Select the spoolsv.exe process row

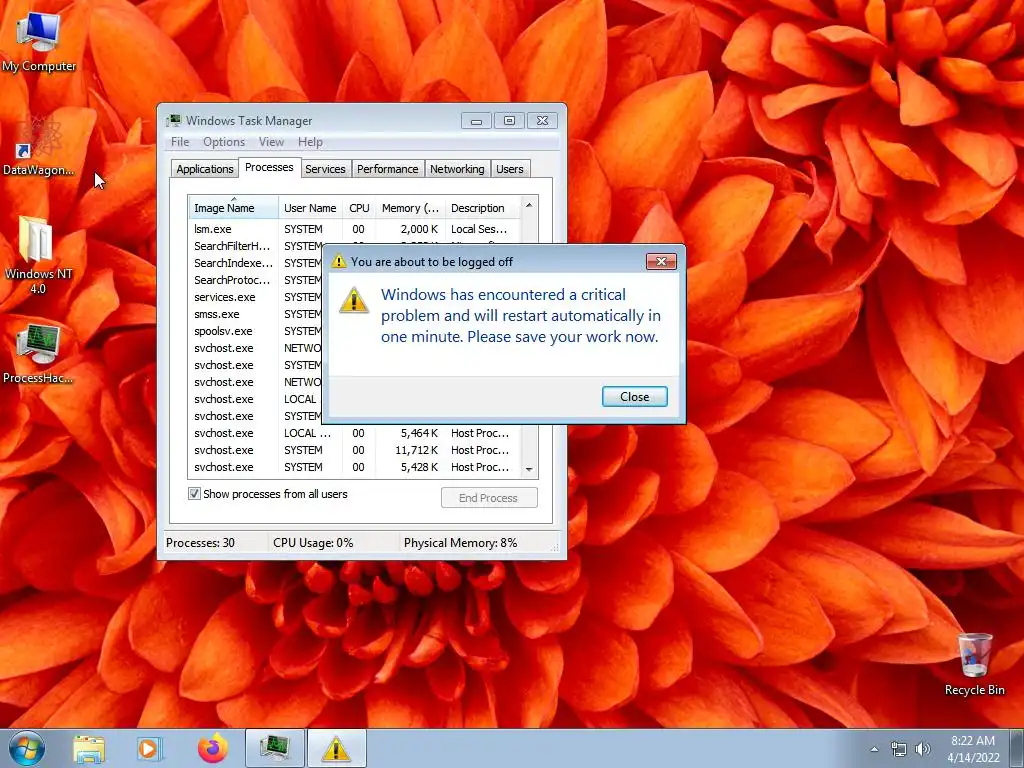click(255, 330)
